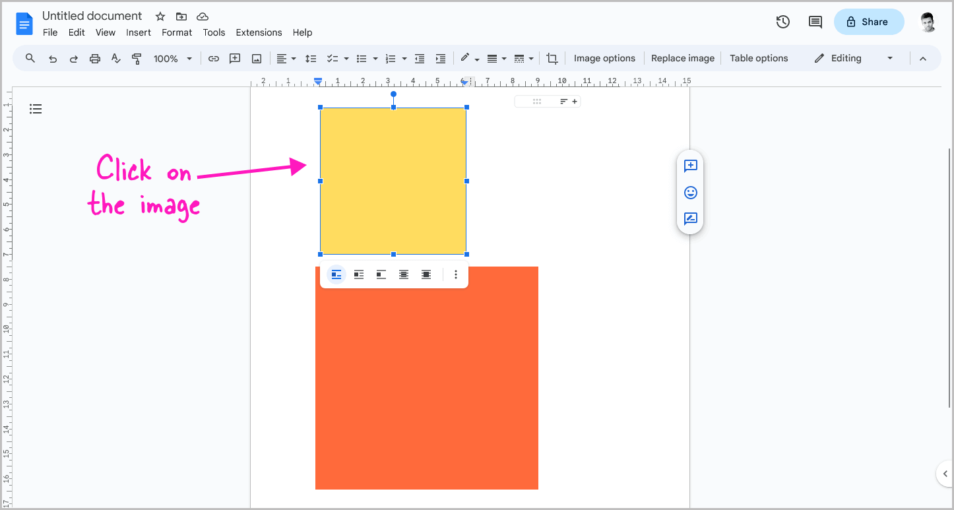Click the Suggest edits side button
This screenshot has width=954, height=510.
point(691,218)
